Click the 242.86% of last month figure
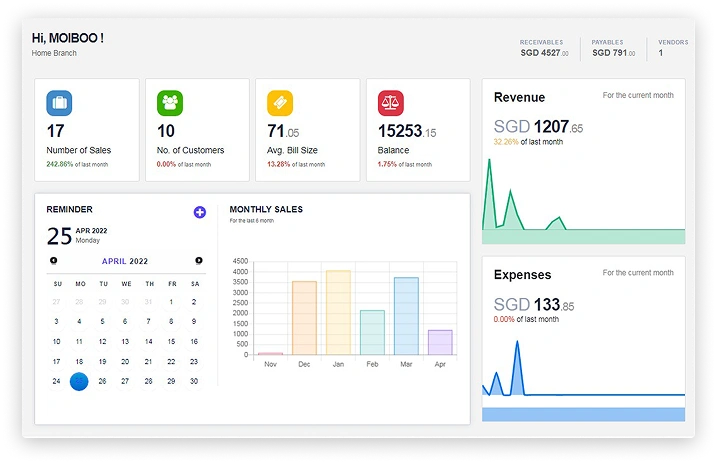Viewport: 717px width, 464px height. coord(77,164)
